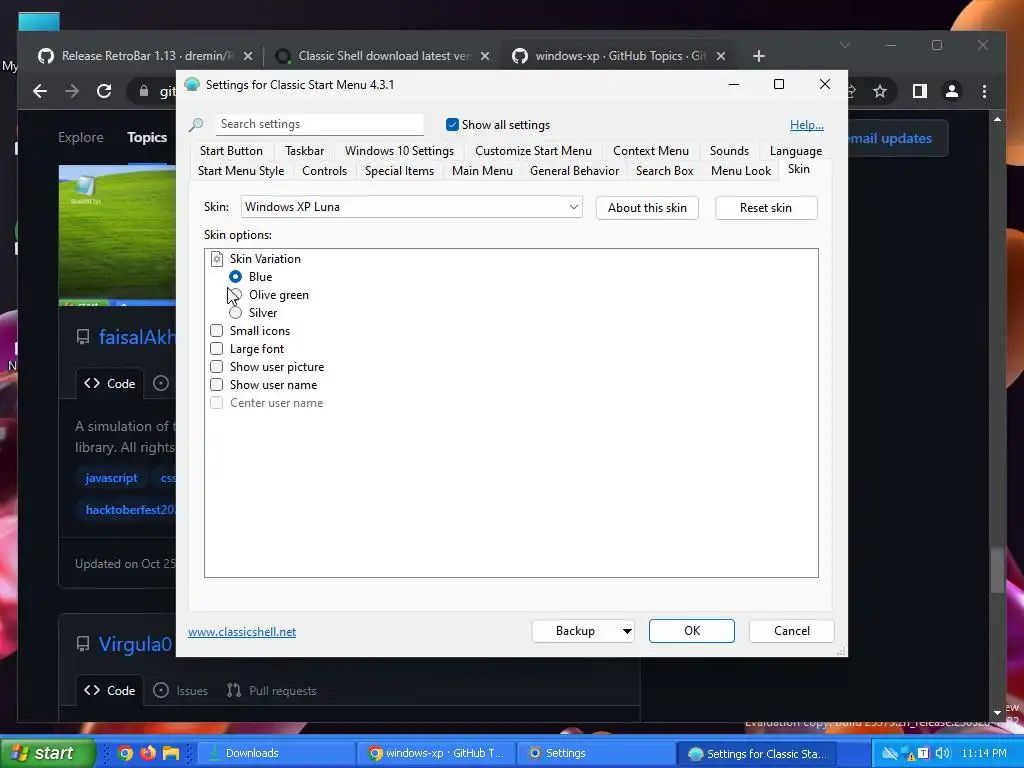The image size is (1024, 768).
Task: Expand the Backup button dropdown arrow
Action: (x=626, y=631)
